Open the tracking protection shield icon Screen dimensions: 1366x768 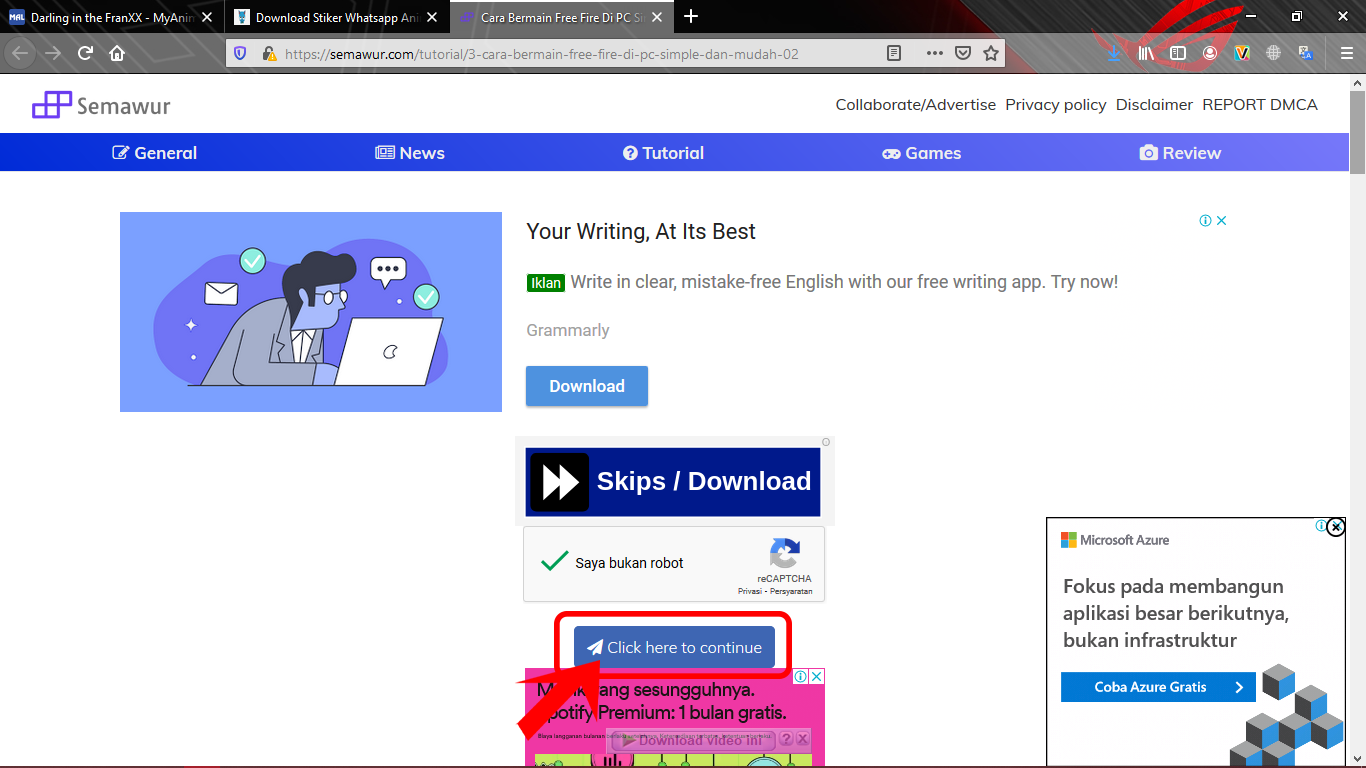point(240,53)
